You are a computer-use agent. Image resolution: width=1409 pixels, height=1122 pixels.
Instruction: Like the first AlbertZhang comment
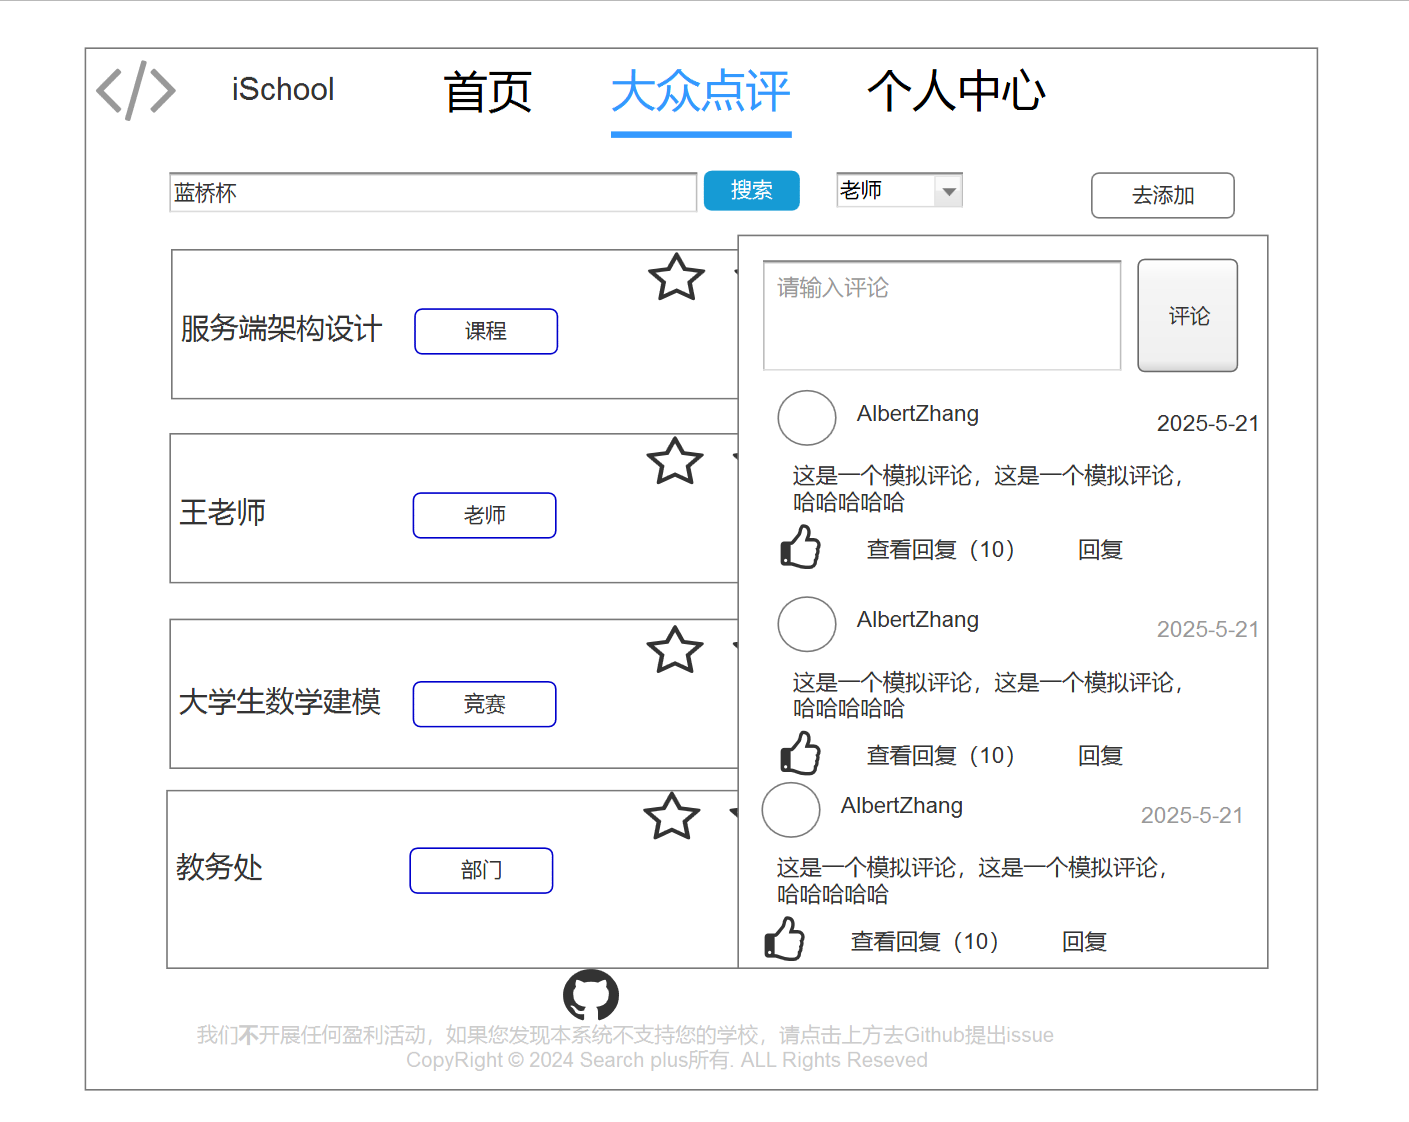[x=800, y=547]
